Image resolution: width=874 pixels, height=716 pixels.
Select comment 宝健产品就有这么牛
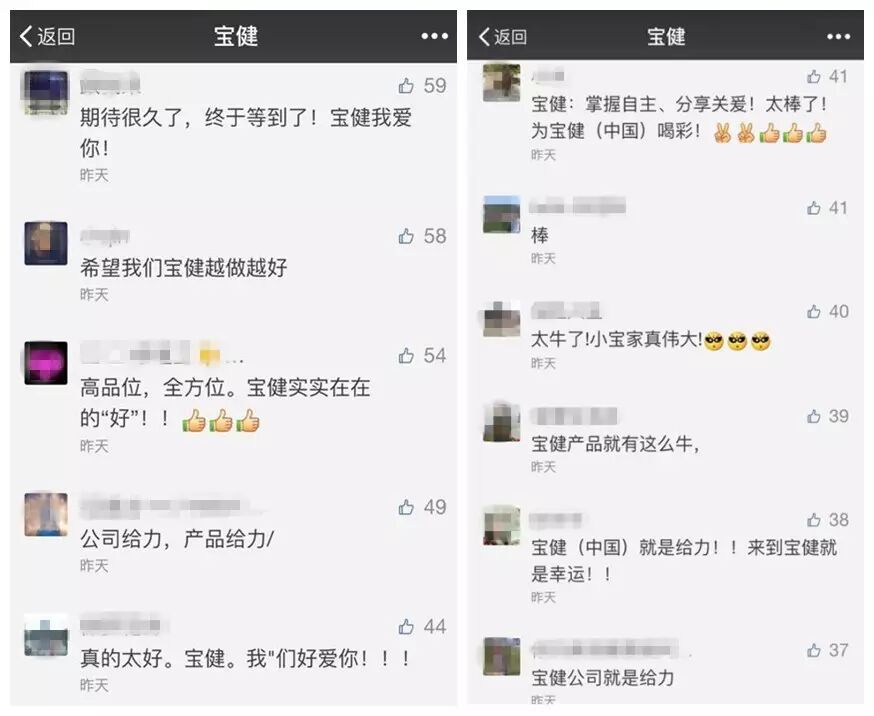[615, 444]
